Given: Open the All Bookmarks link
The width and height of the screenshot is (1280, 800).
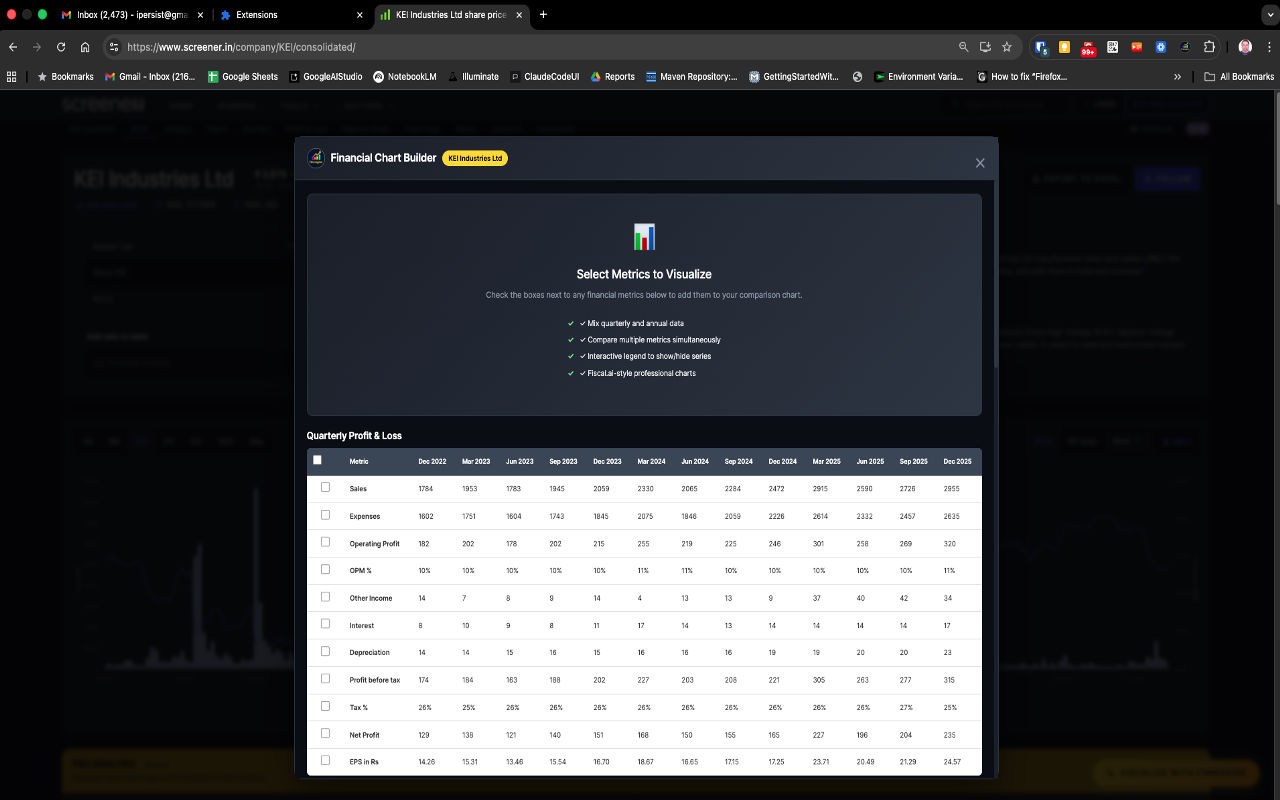Looking at the screenshot, I should pyautogui.click(x=1240, y=76).
